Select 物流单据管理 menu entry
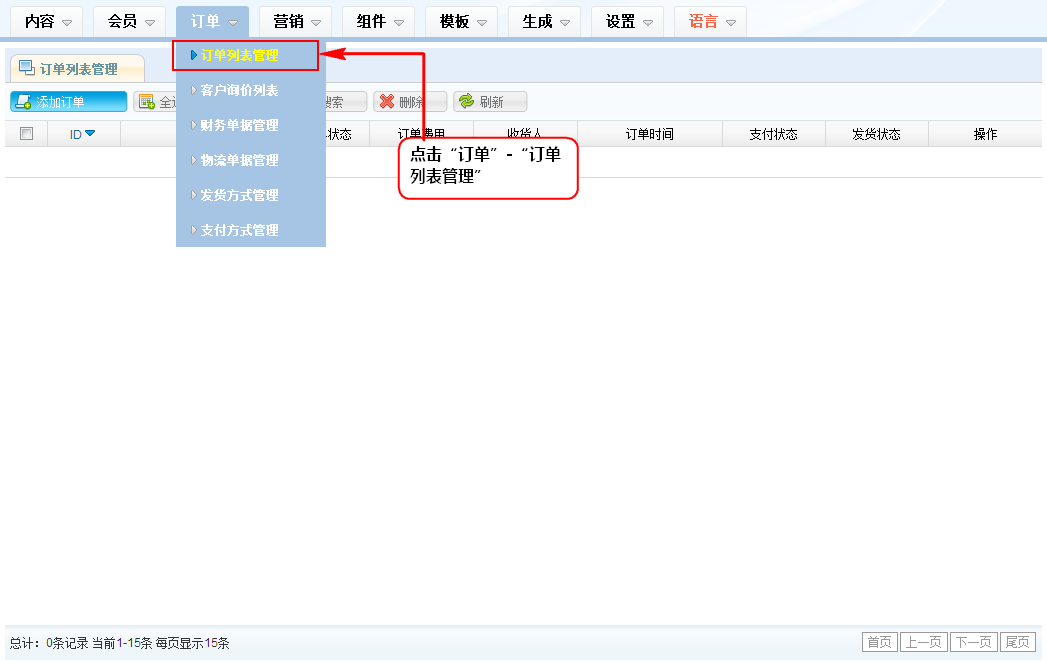Viewport: 1047px width, 662px height. [240, 161]
